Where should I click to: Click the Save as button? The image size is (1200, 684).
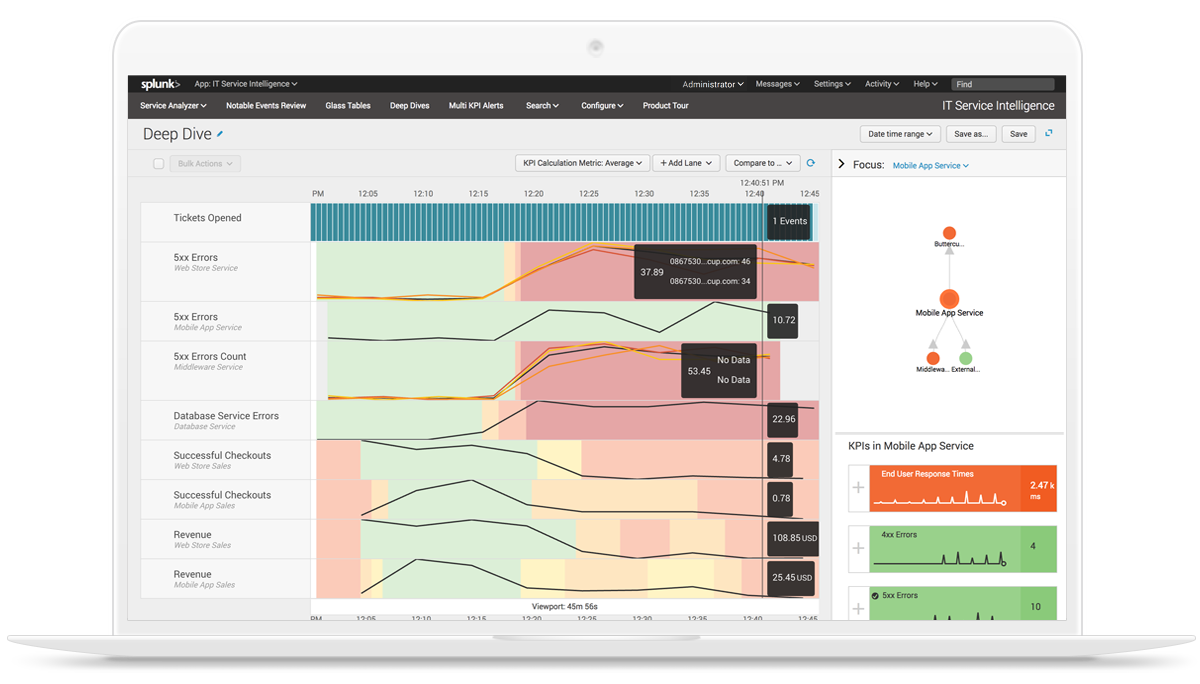click(971, 133)
